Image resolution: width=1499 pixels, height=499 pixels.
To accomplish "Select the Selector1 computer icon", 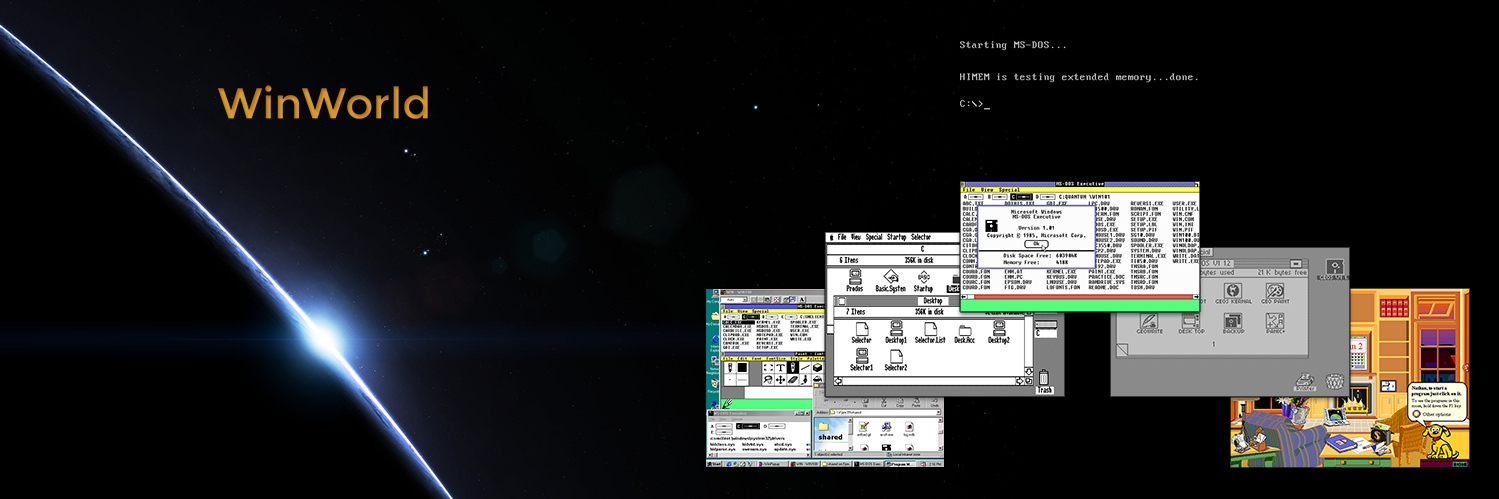I will pos(862,360).
